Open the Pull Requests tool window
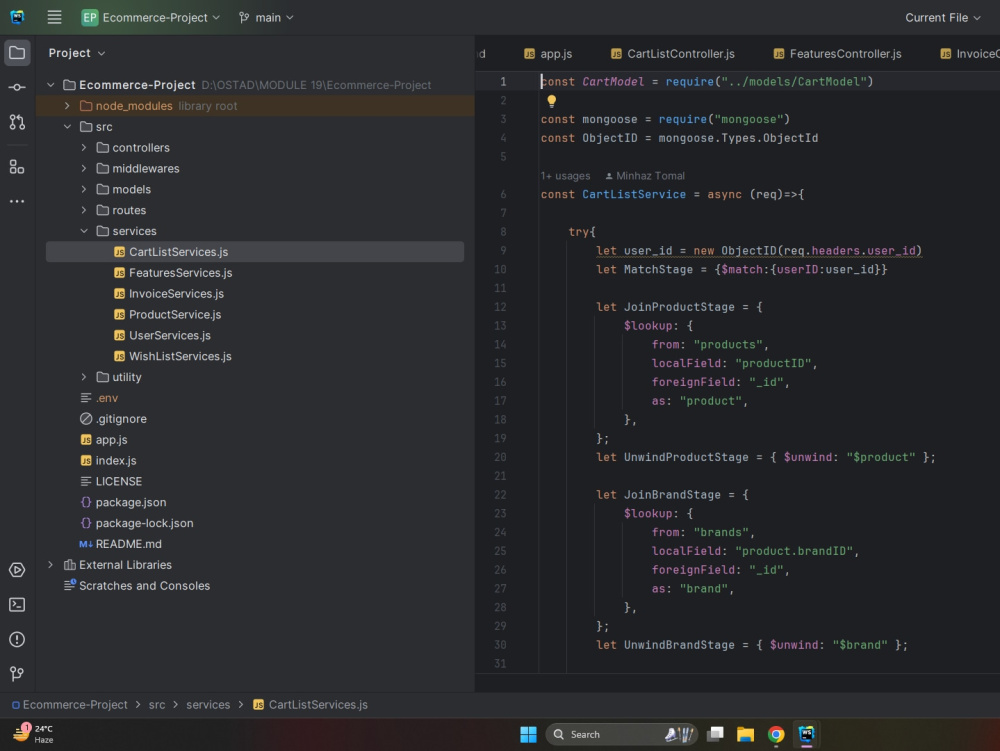 pyautogui.click(x=17, y=122)
